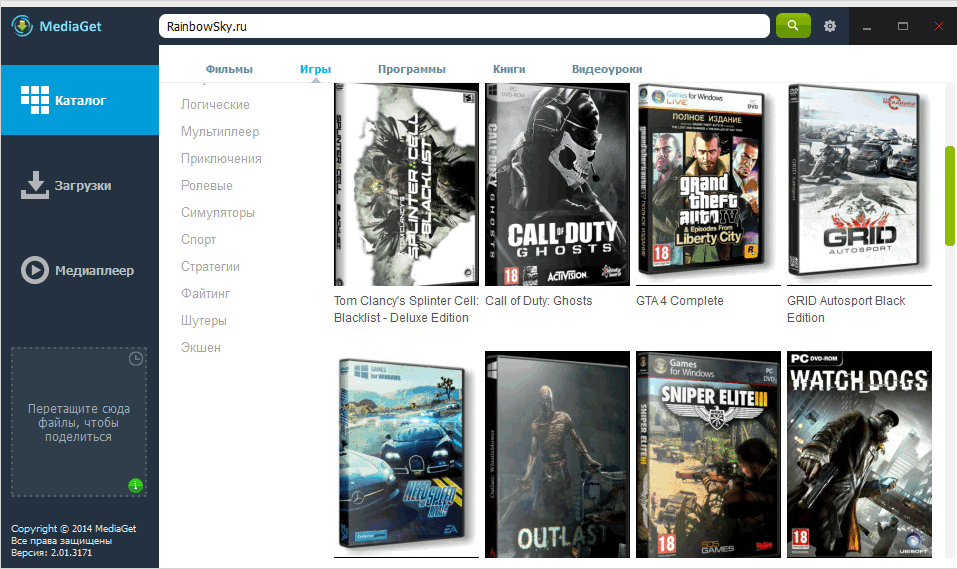Select the Спорт genre

click(x=199, y=240)
